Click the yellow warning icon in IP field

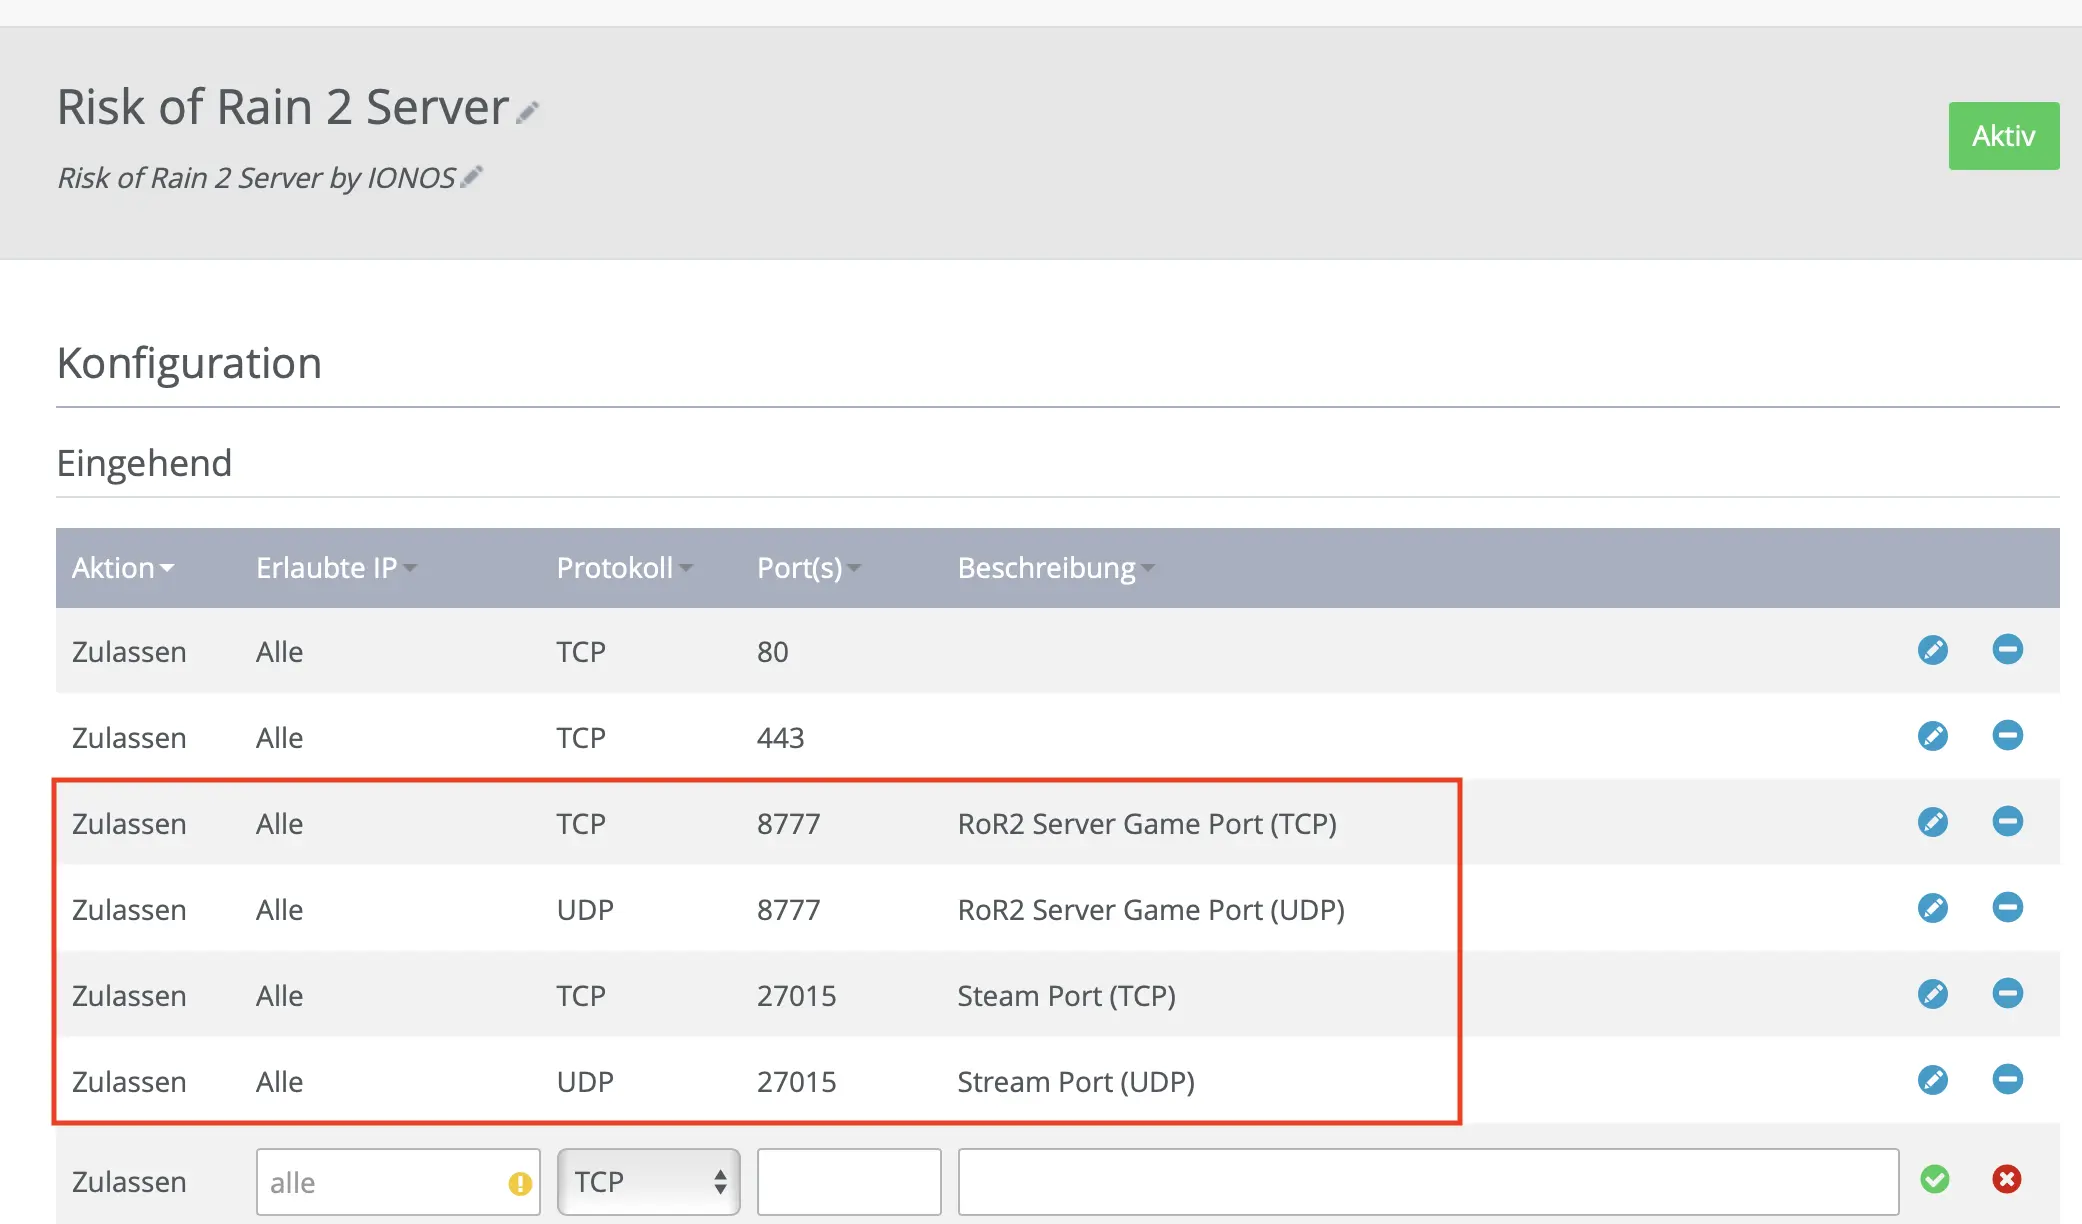520,1184
